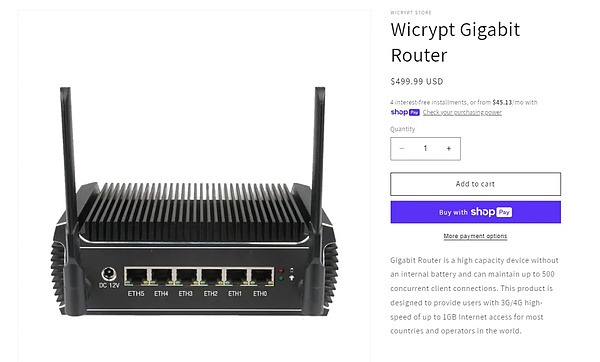Increase quantity with the plus icon
The image size is (600, 362).
click(x=449, y=148)
